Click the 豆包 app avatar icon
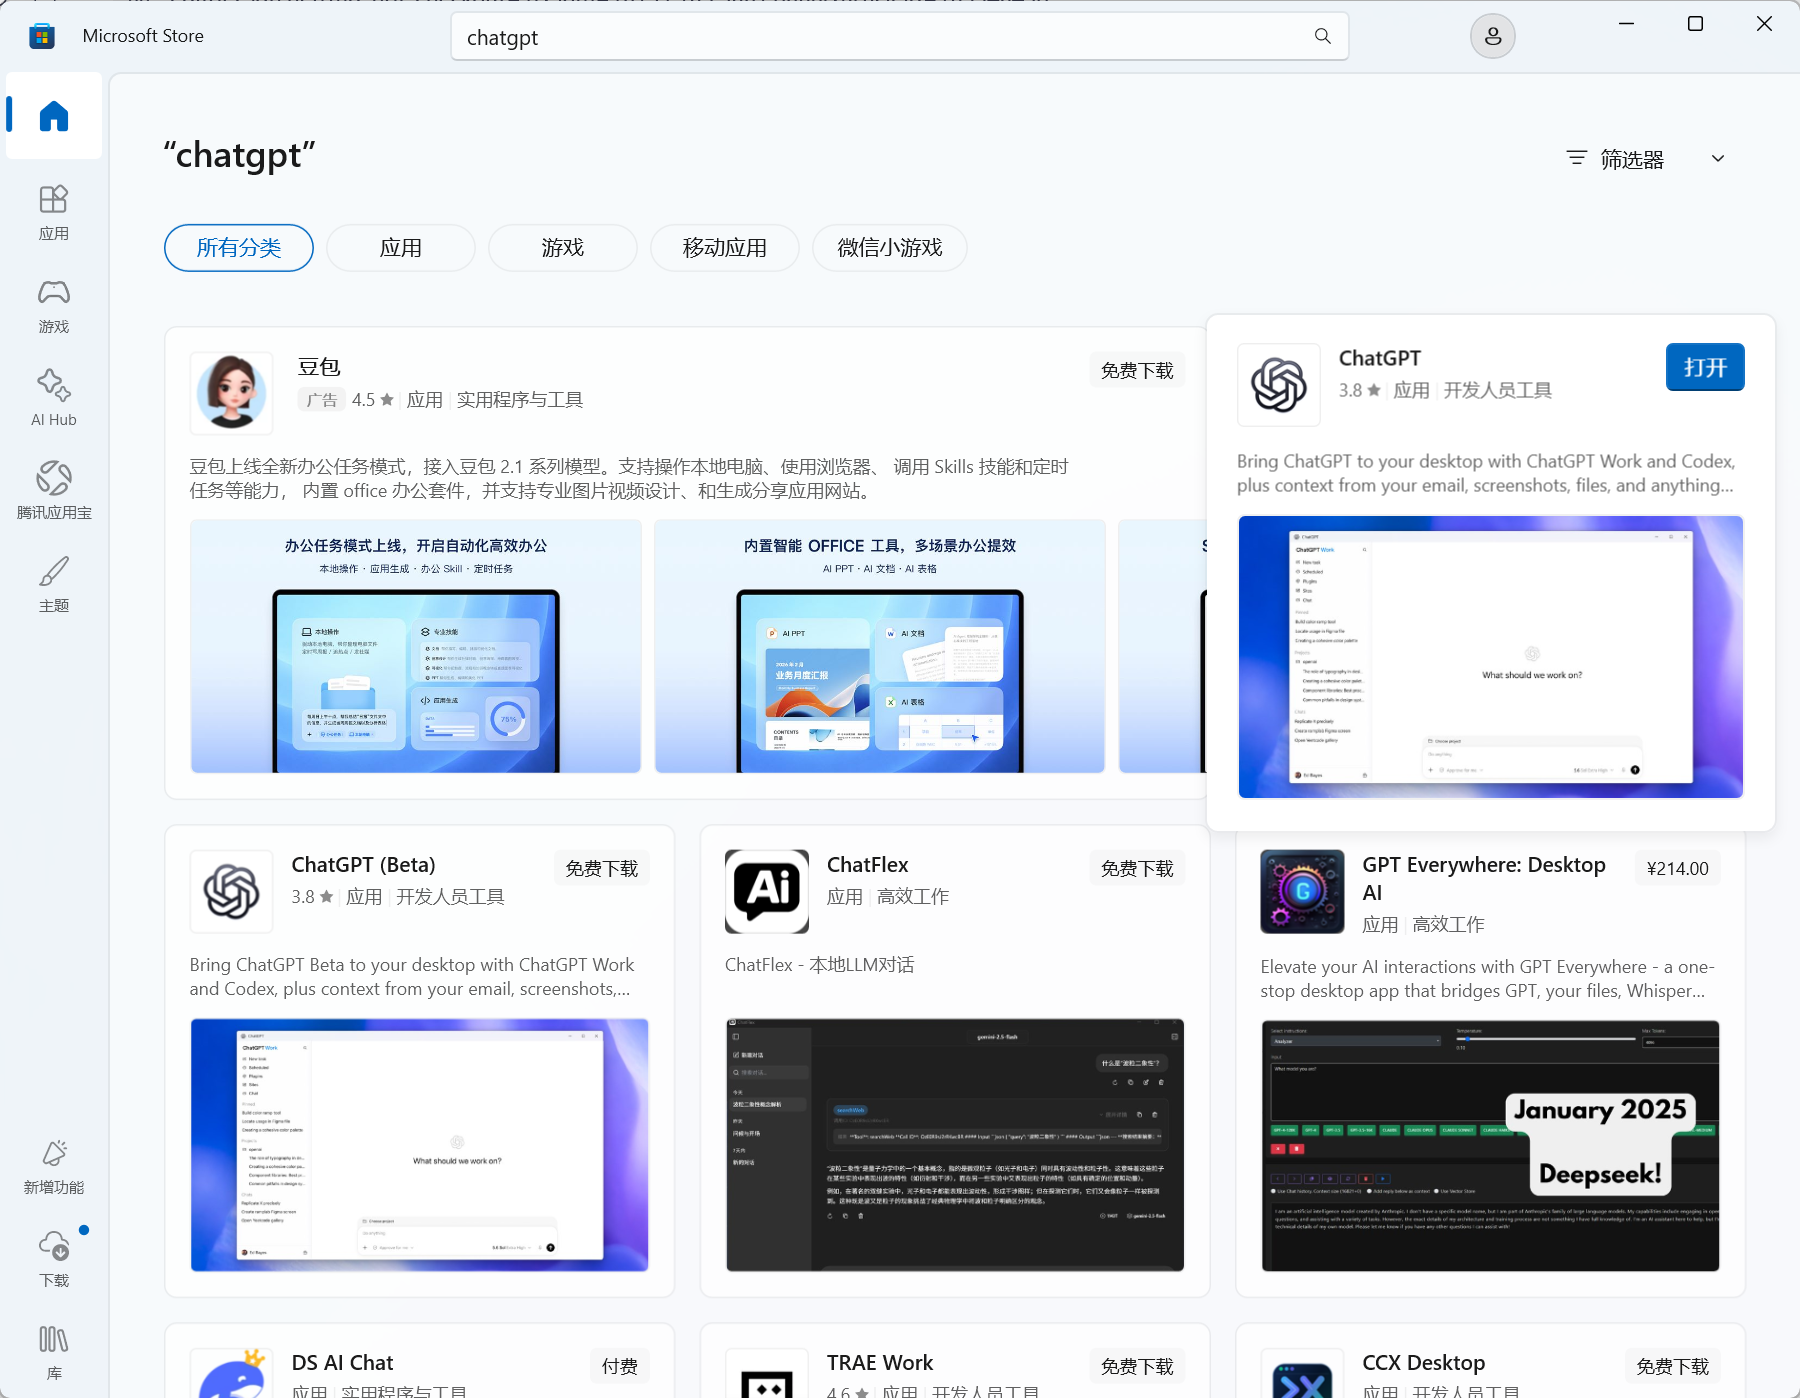The height and width of the screenshot is (1398, 1800). click(232, 392)
